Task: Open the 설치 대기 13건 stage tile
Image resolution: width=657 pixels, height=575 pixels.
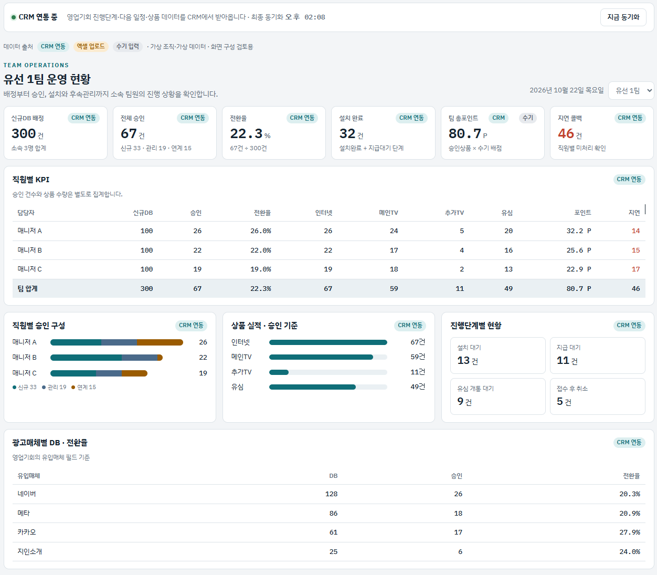Action: point(498,355)
